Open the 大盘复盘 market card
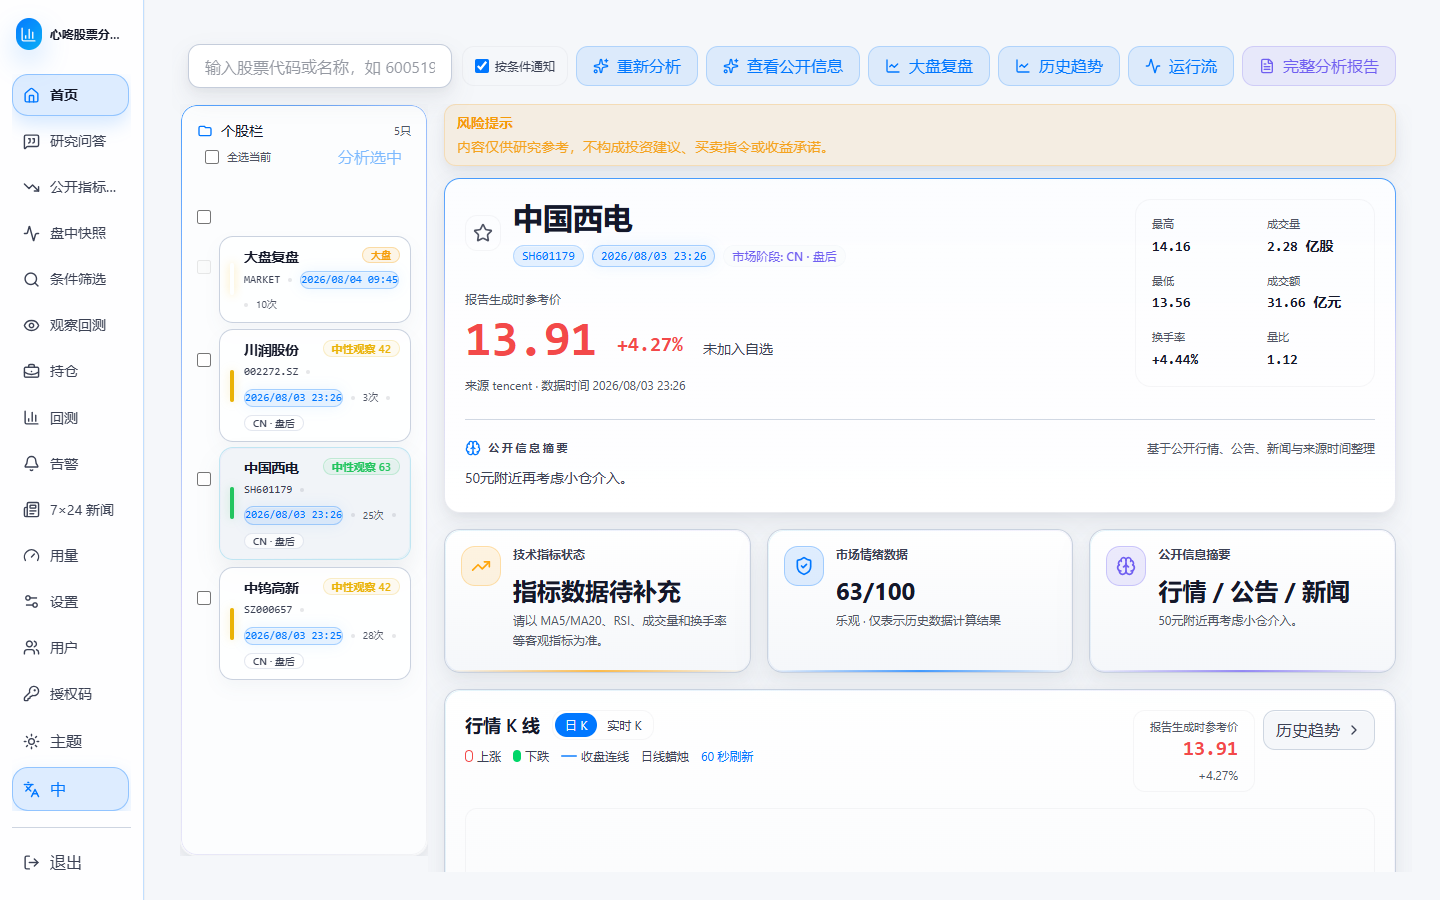This screenshot has height=900, width=1440. click(x=315, y=280)
